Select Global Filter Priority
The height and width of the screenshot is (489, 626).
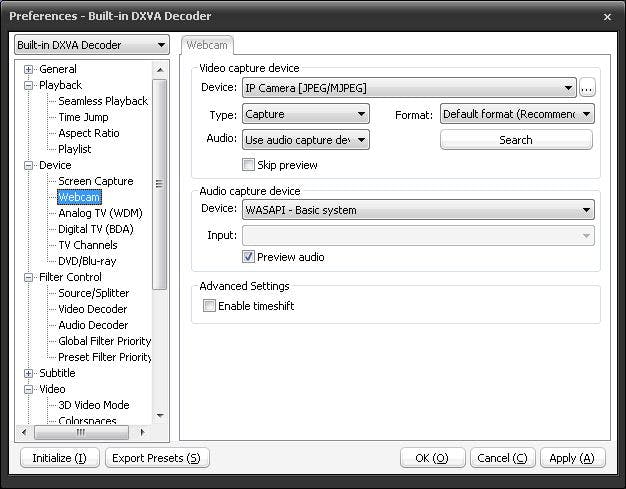pos(105,341)
